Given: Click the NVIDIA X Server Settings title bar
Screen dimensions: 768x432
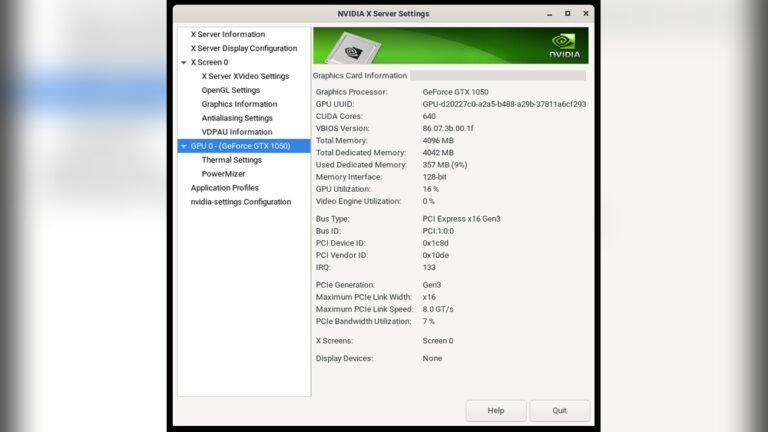Looking at the screenshot, I should pyautogui.click(x=383, y=14).
